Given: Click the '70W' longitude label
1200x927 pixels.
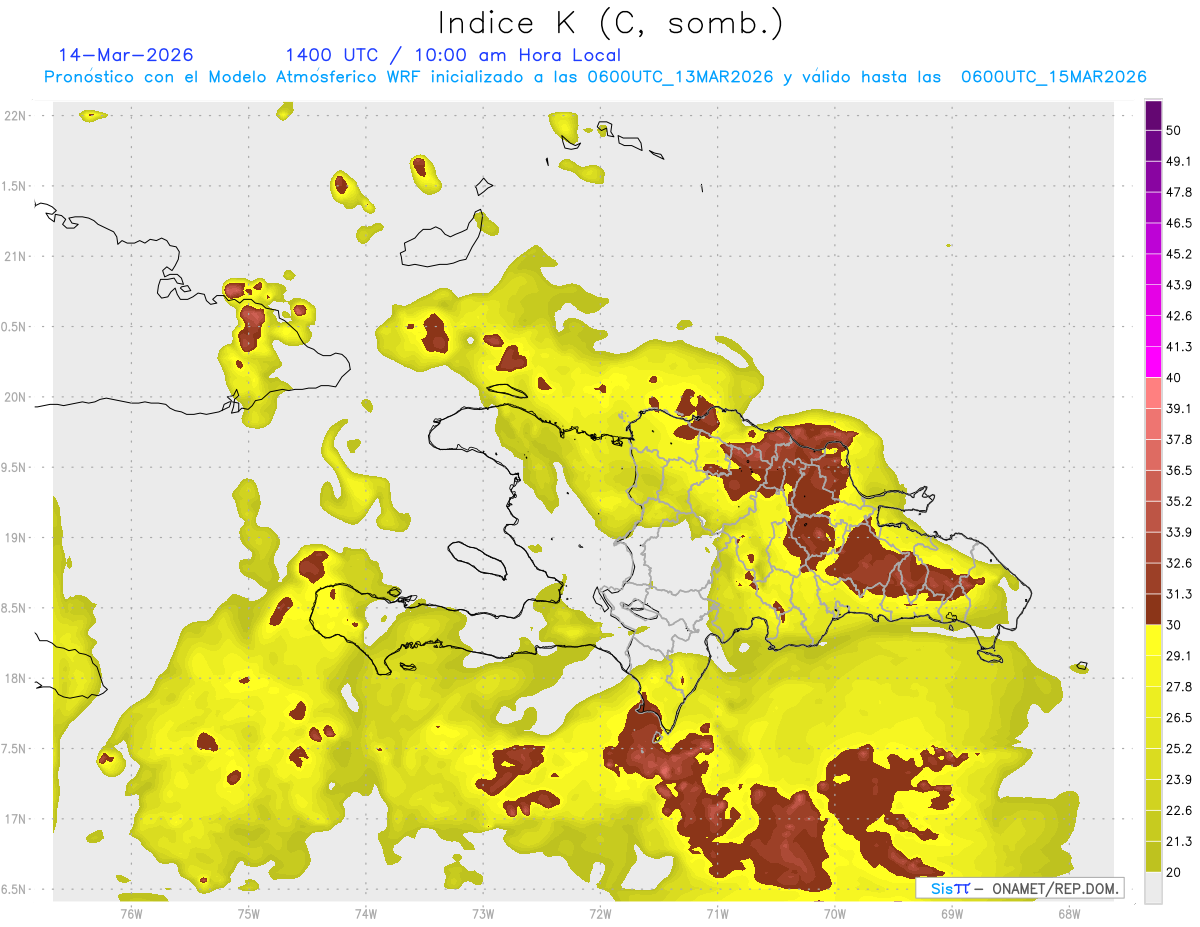Looking at the screenshot, I should [x=835, y=913].
